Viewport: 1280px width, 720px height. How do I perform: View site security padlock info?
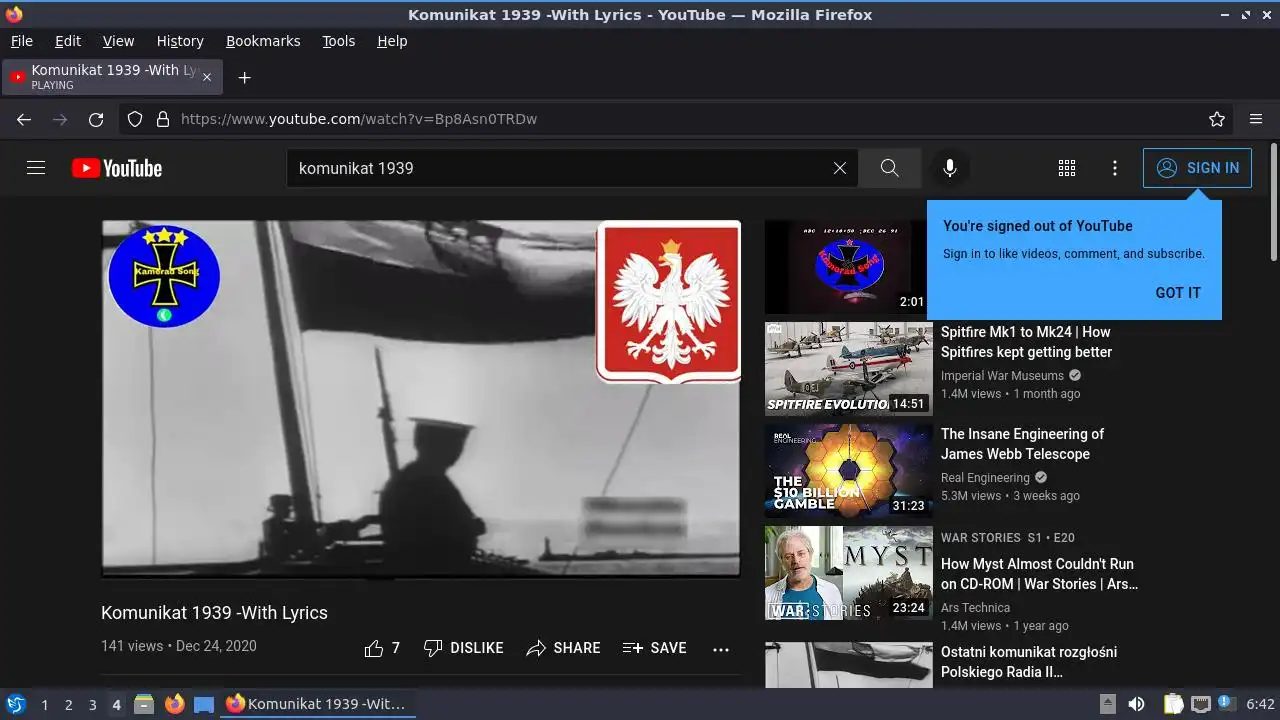click(163, 119)
